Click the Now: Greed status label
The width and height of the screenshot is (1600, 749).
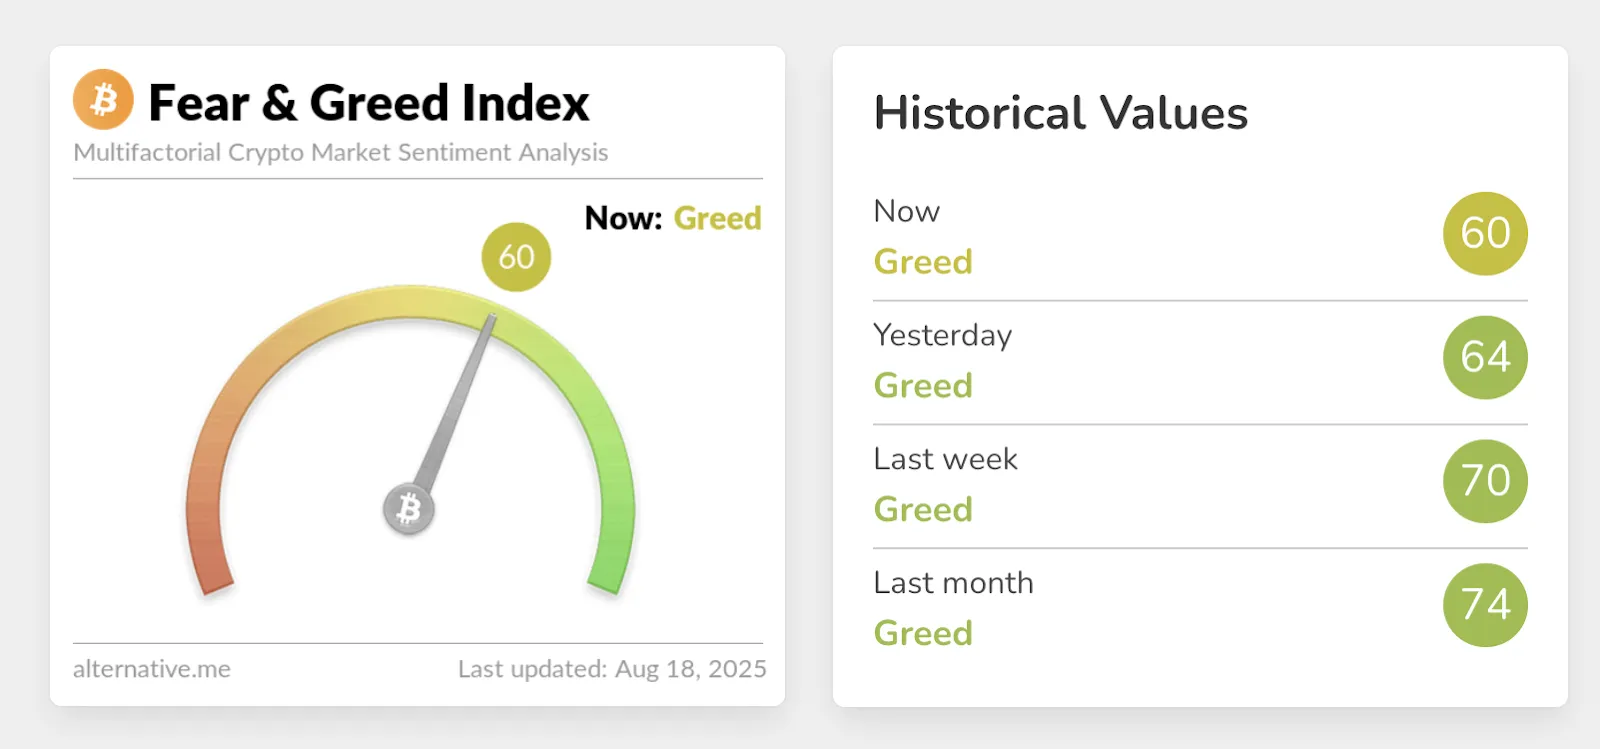point(673,218)
